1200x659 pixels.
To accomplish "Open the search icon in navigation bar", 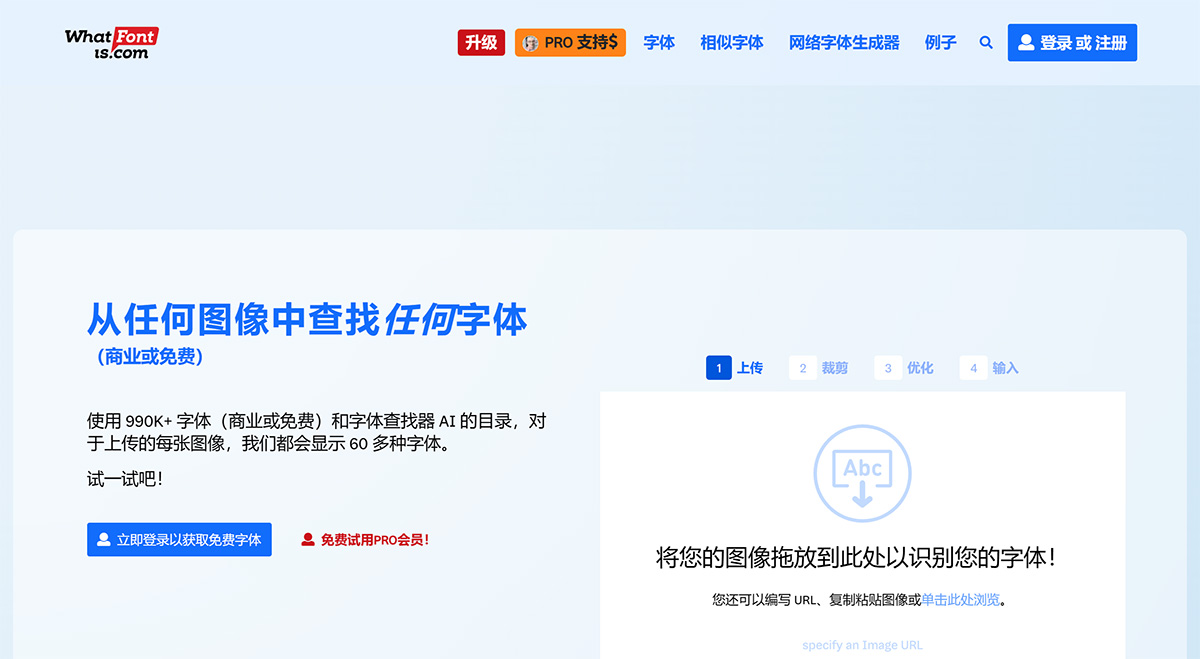I will pos(986,42).
